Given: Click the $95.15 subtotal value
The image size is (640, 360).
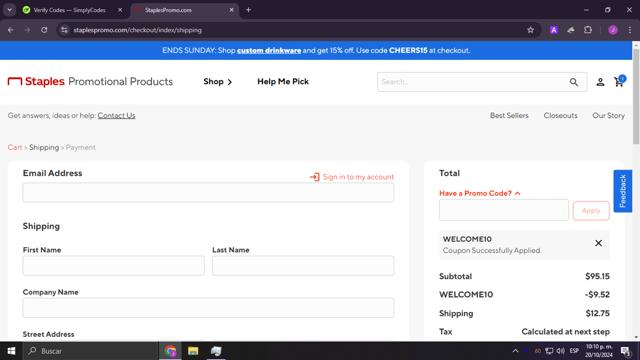Looking at the screenshot, I should point(597,276).
